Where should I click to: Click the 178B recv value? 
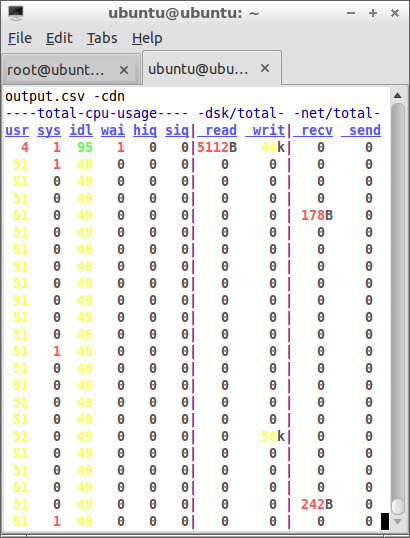click(317, 215)
